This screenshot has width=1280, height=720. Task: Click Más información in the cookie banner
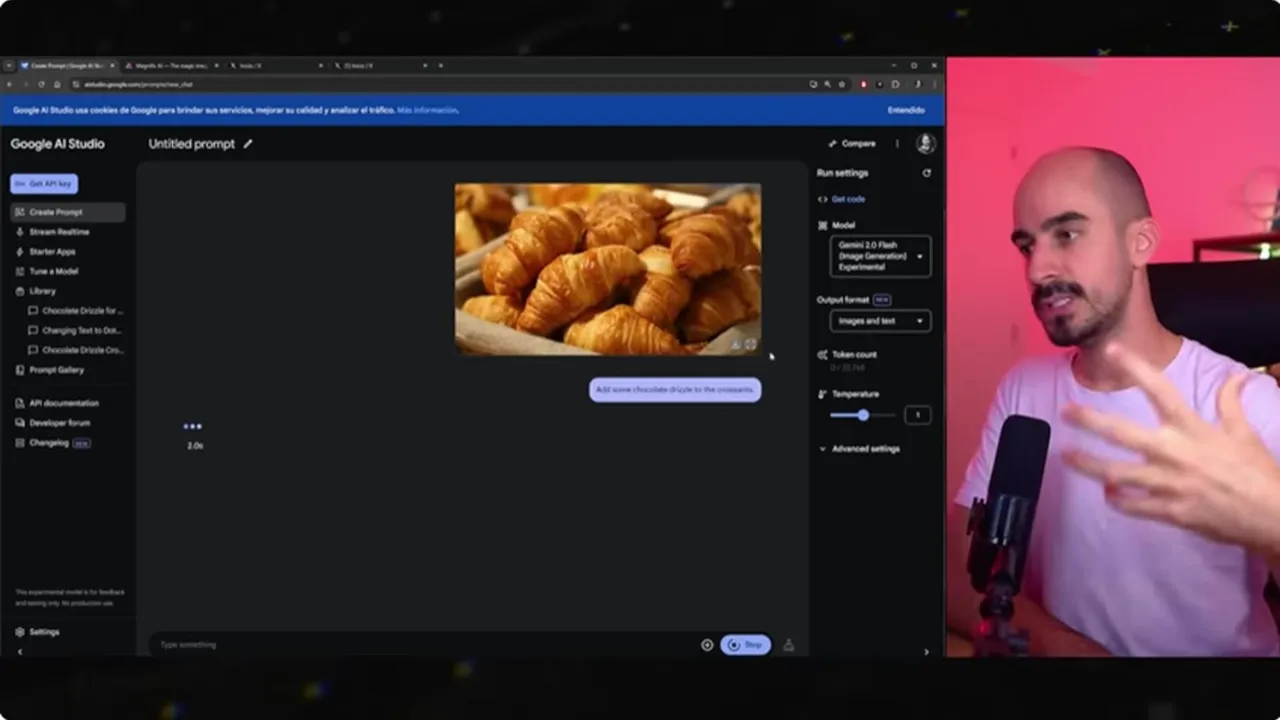427,110
